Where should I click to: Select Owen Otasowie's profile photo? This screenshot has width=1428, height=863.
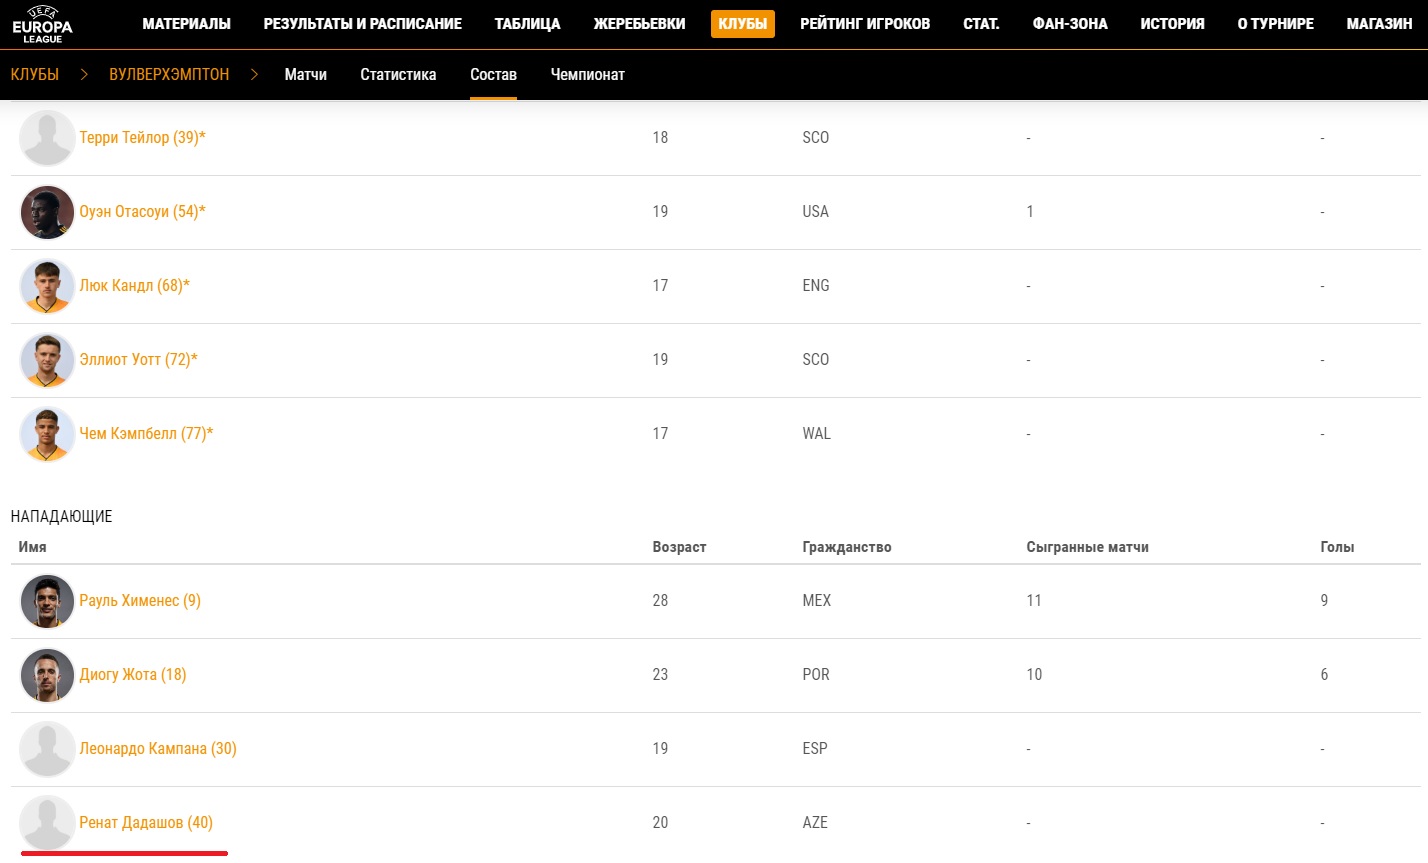pos(47,212)
